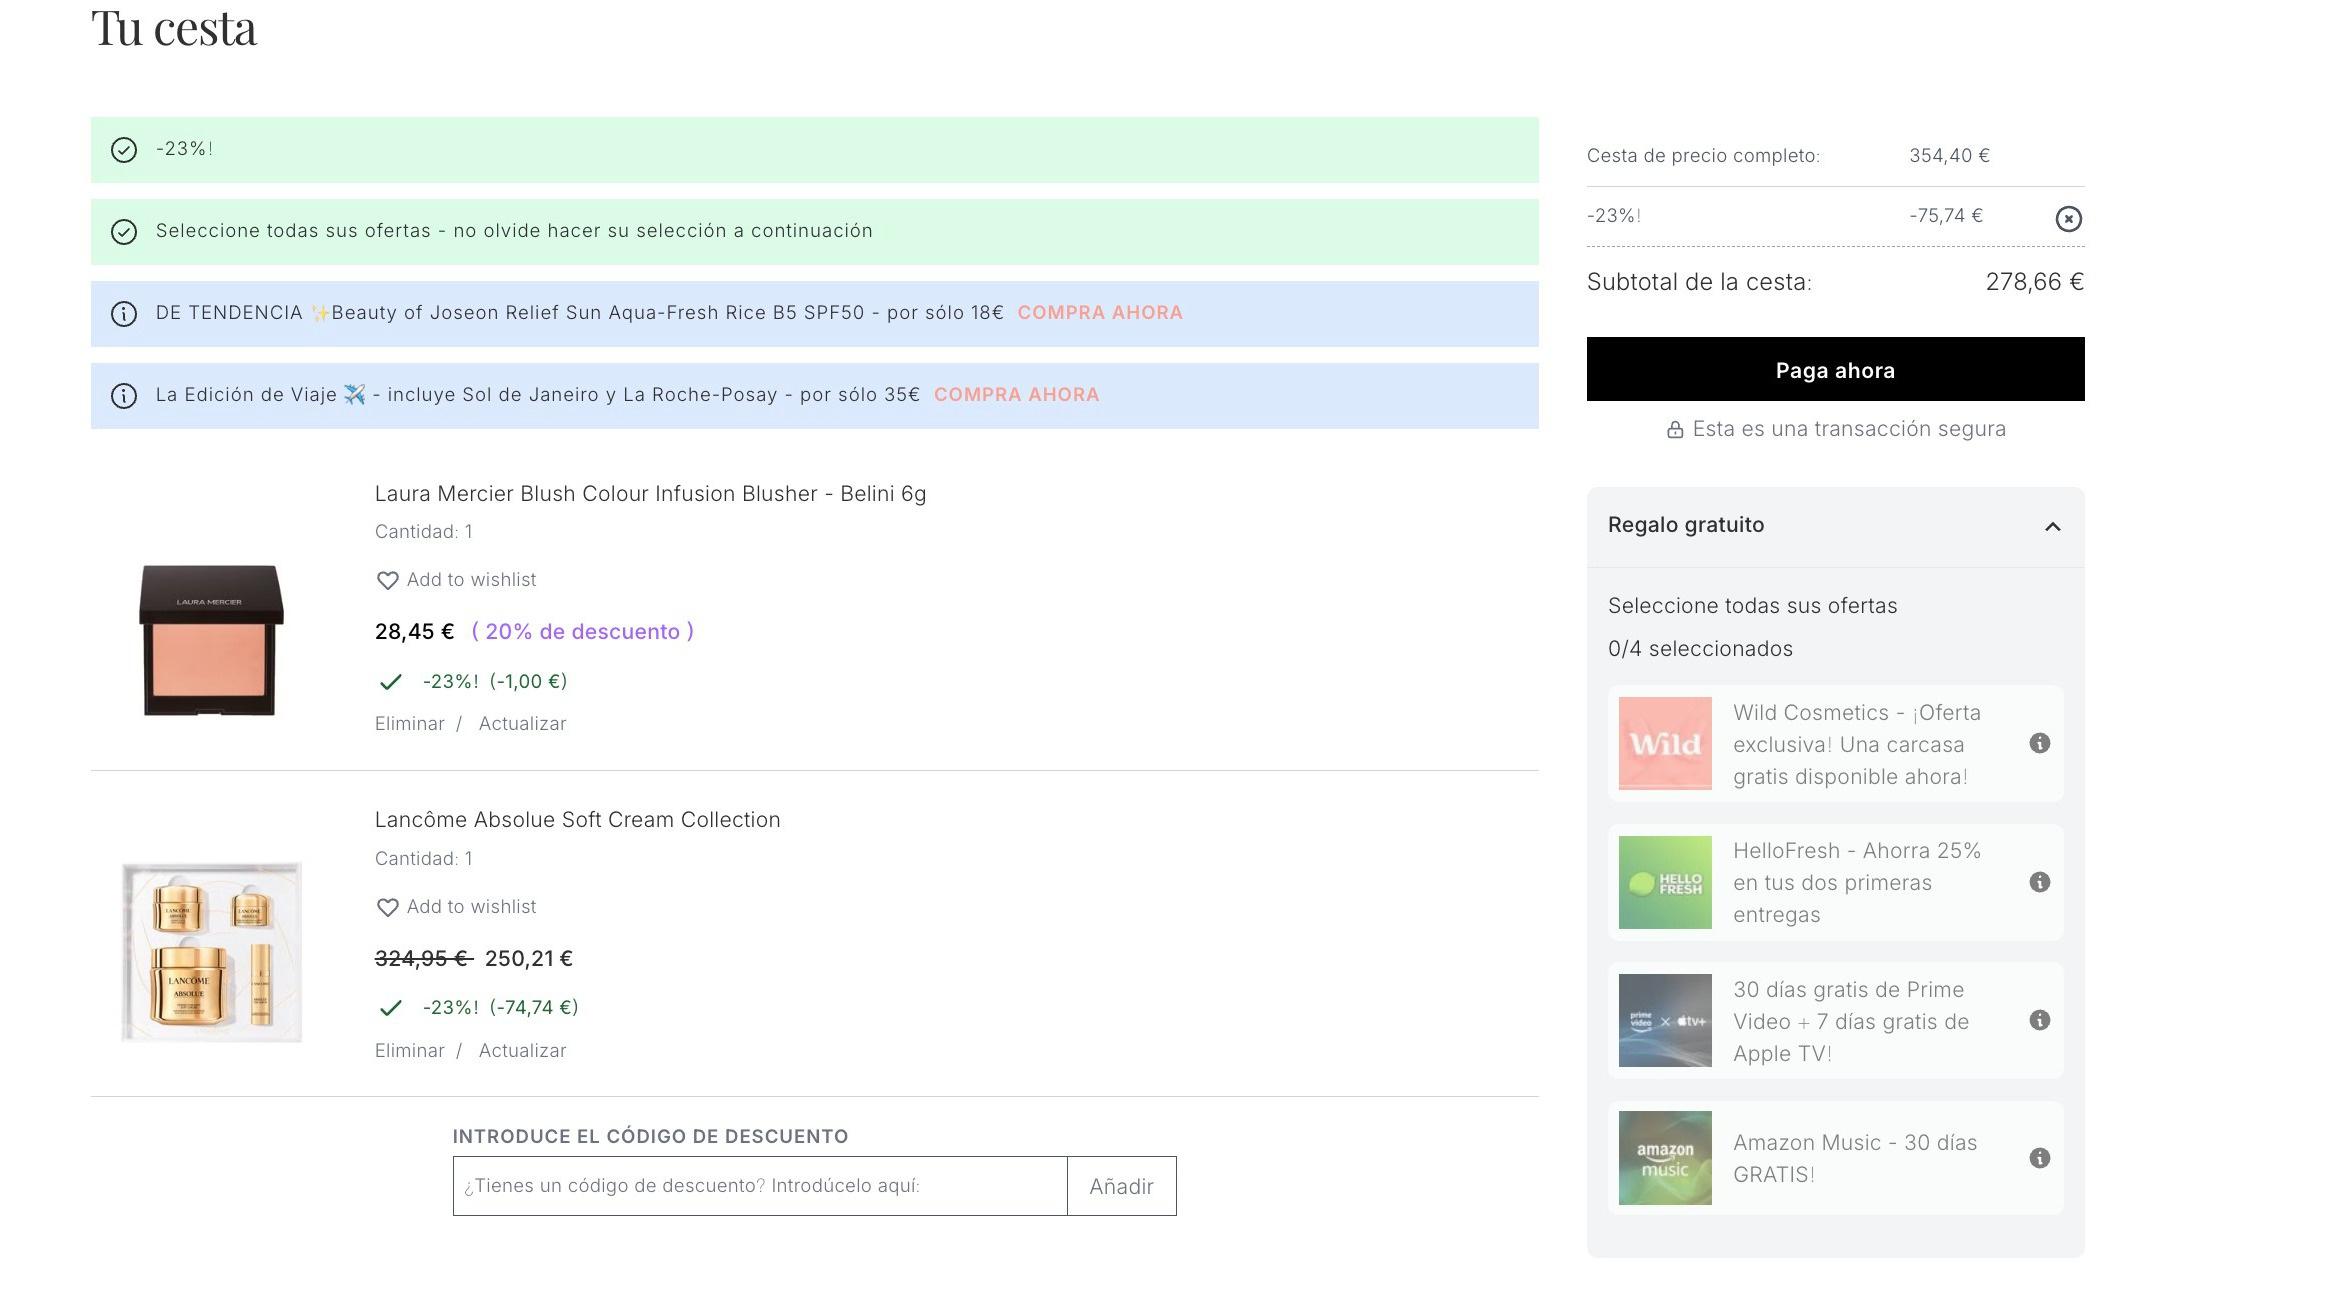The height and width of the screenshot is (1300, 2328).
Task: Click COMPRA AHORA for Beauty of Joseon
Action: click(x=1100, y=312)
